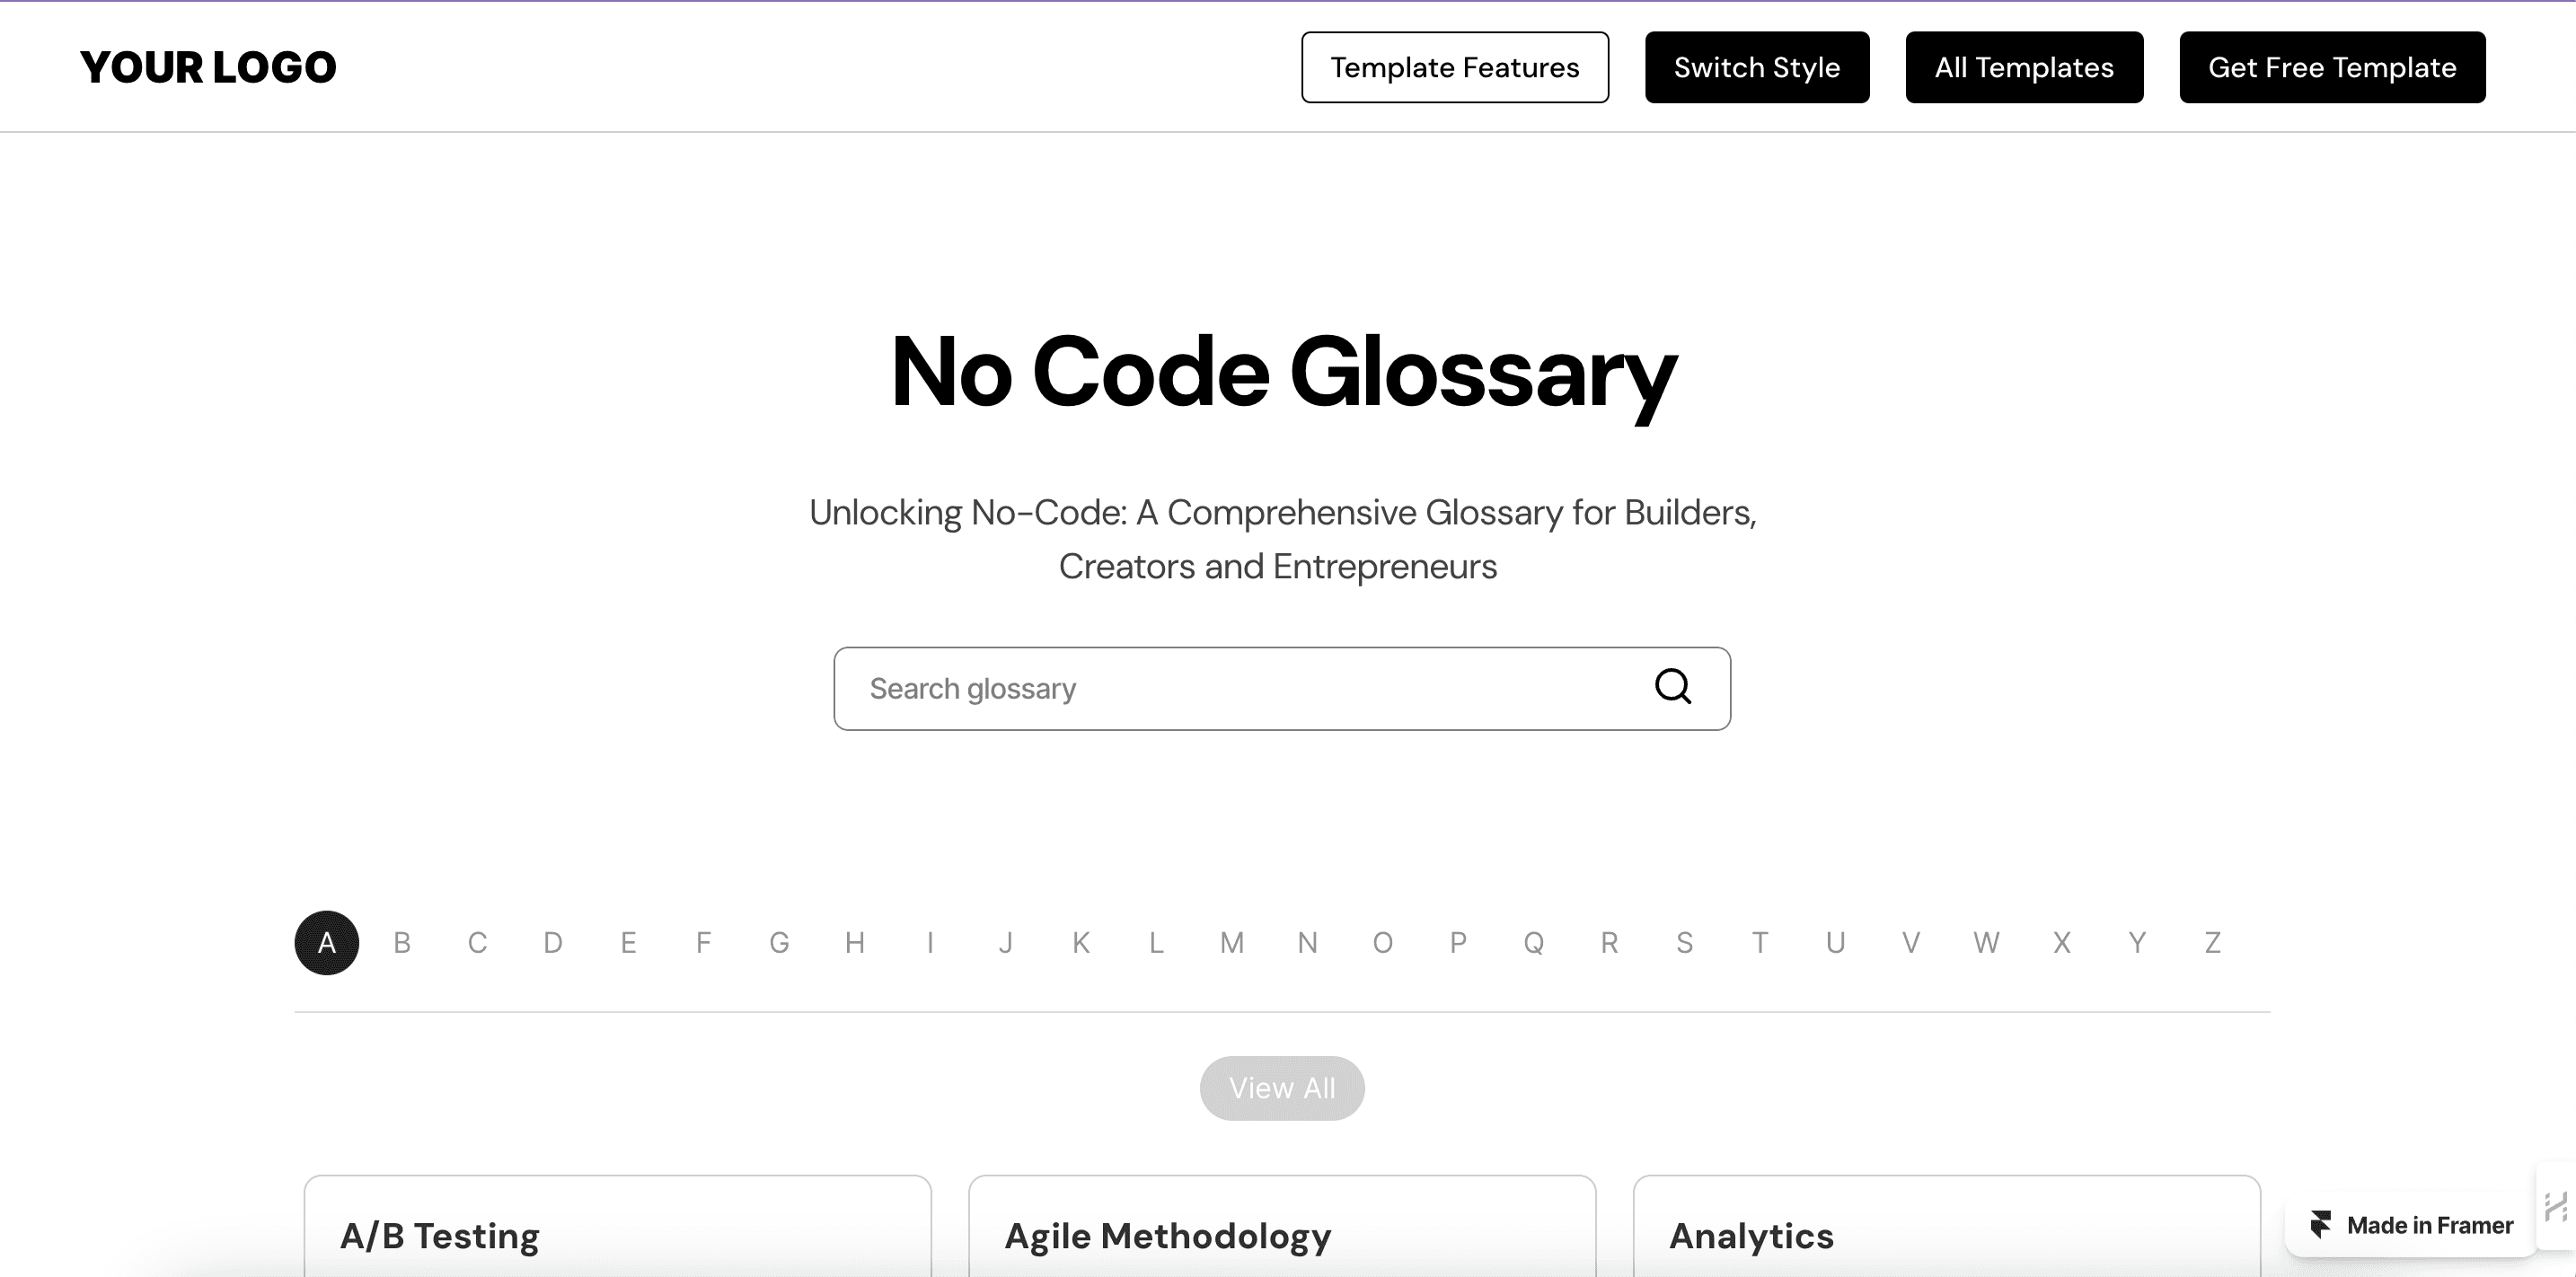2576x1277 pixels.
Task: Select letter S in alphabet navigation
Action: 1684,942
